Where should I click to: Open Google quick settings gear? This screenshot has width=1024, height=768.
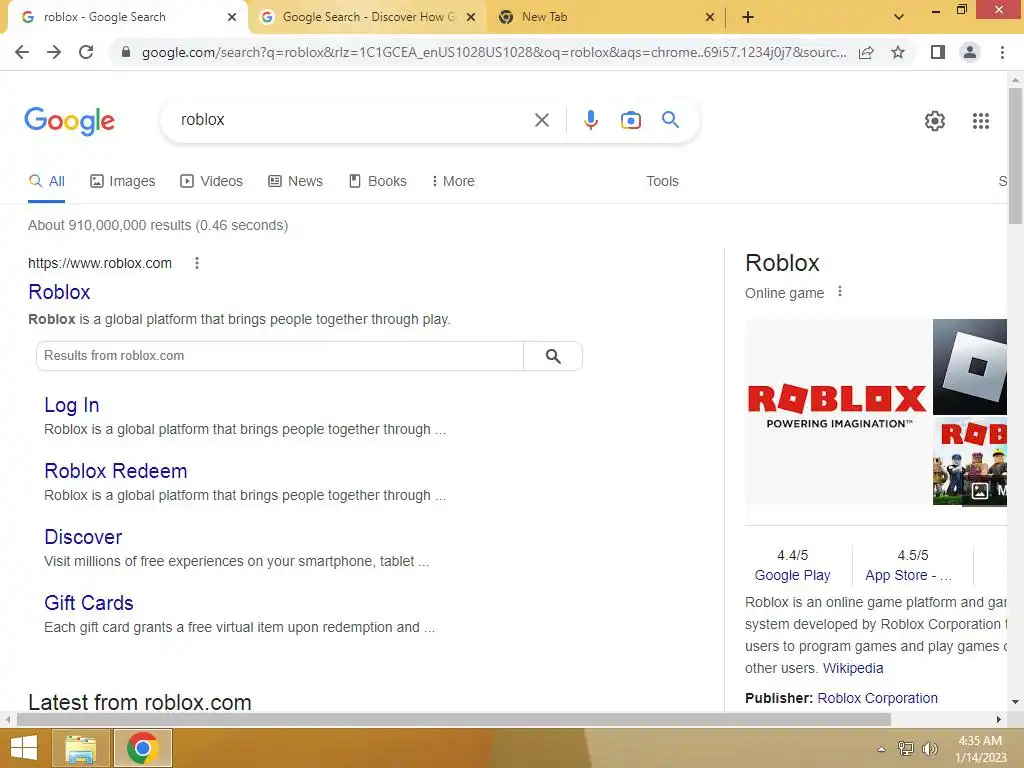click(935, 121)
